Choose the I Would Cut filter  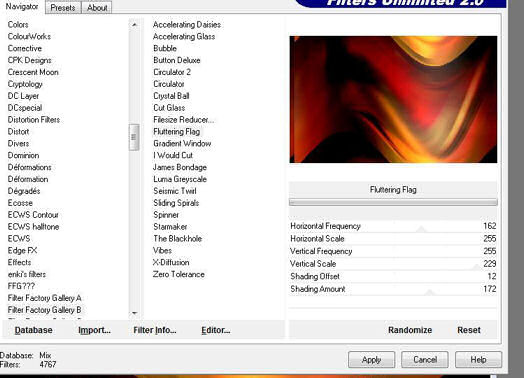173,155
